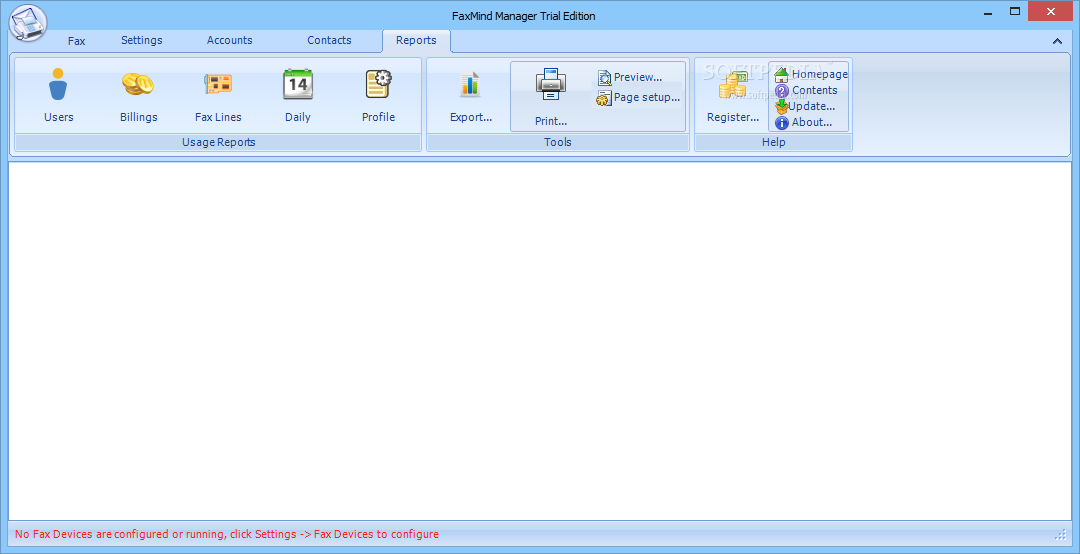Show the Fax Lines report

point(218,96)
